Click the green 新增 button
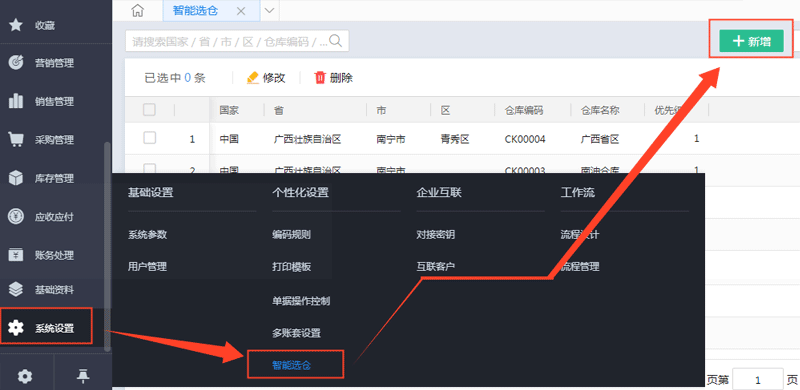Image resolution: width=800 pixels, height=390 pixels. coord(751,41)
